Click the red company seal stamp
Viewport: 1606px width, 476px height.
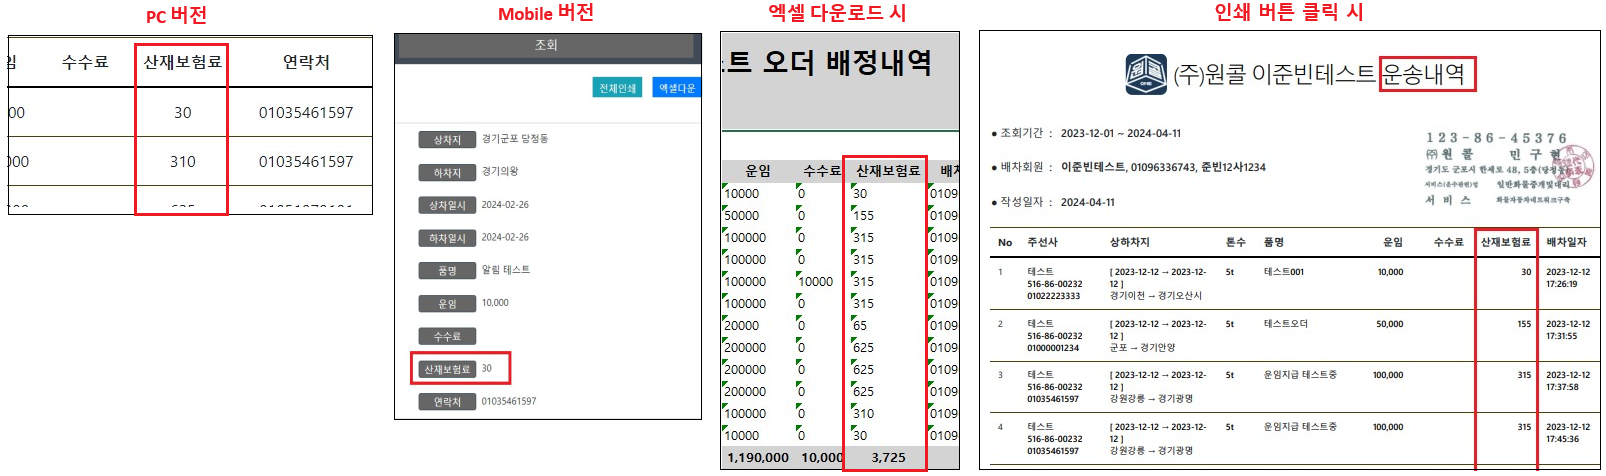point(1572,167)
